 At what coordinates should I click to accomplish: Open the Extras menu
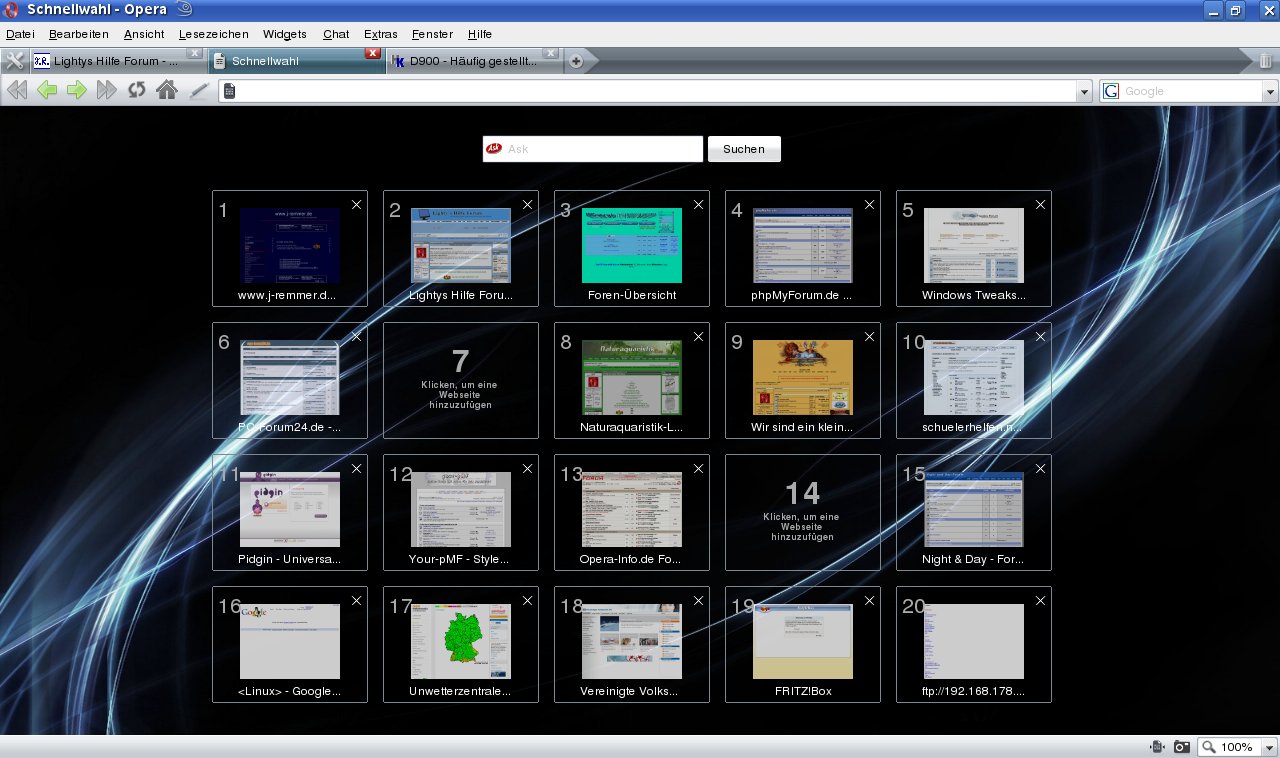[381, 34]
